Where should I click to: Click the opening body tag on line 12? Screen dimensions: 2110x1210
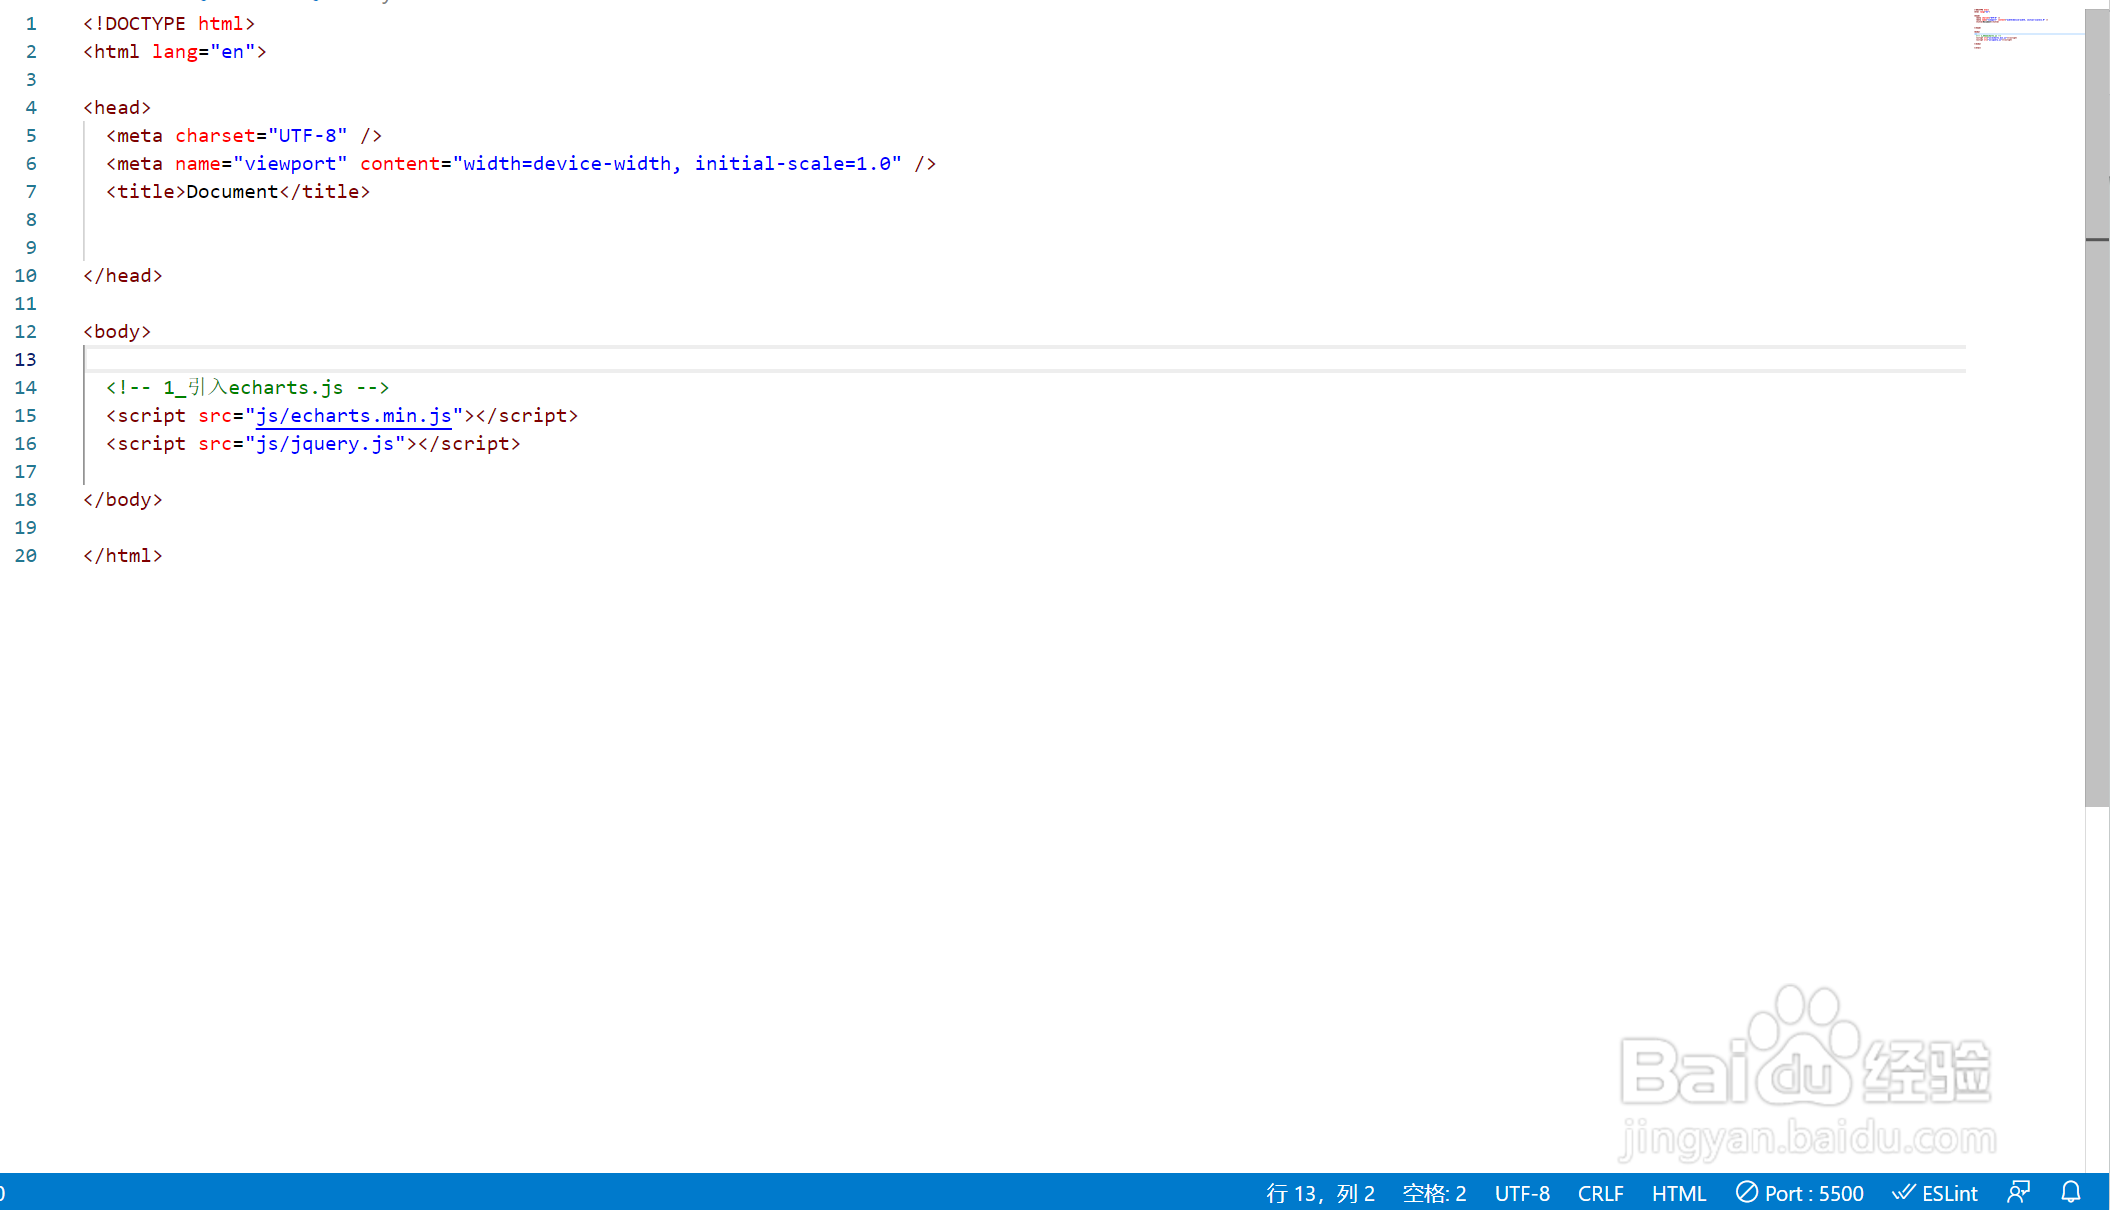coord(117,332)
